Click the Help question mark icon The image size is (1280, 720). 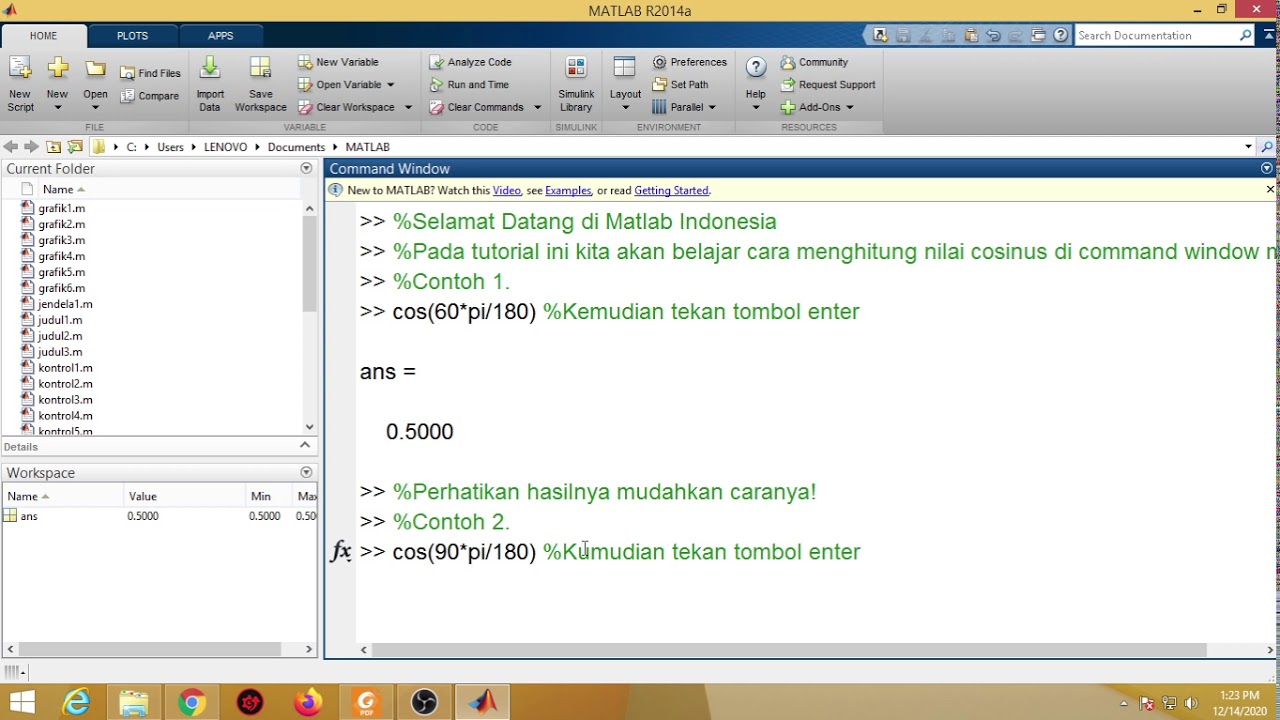pos(756,68)
